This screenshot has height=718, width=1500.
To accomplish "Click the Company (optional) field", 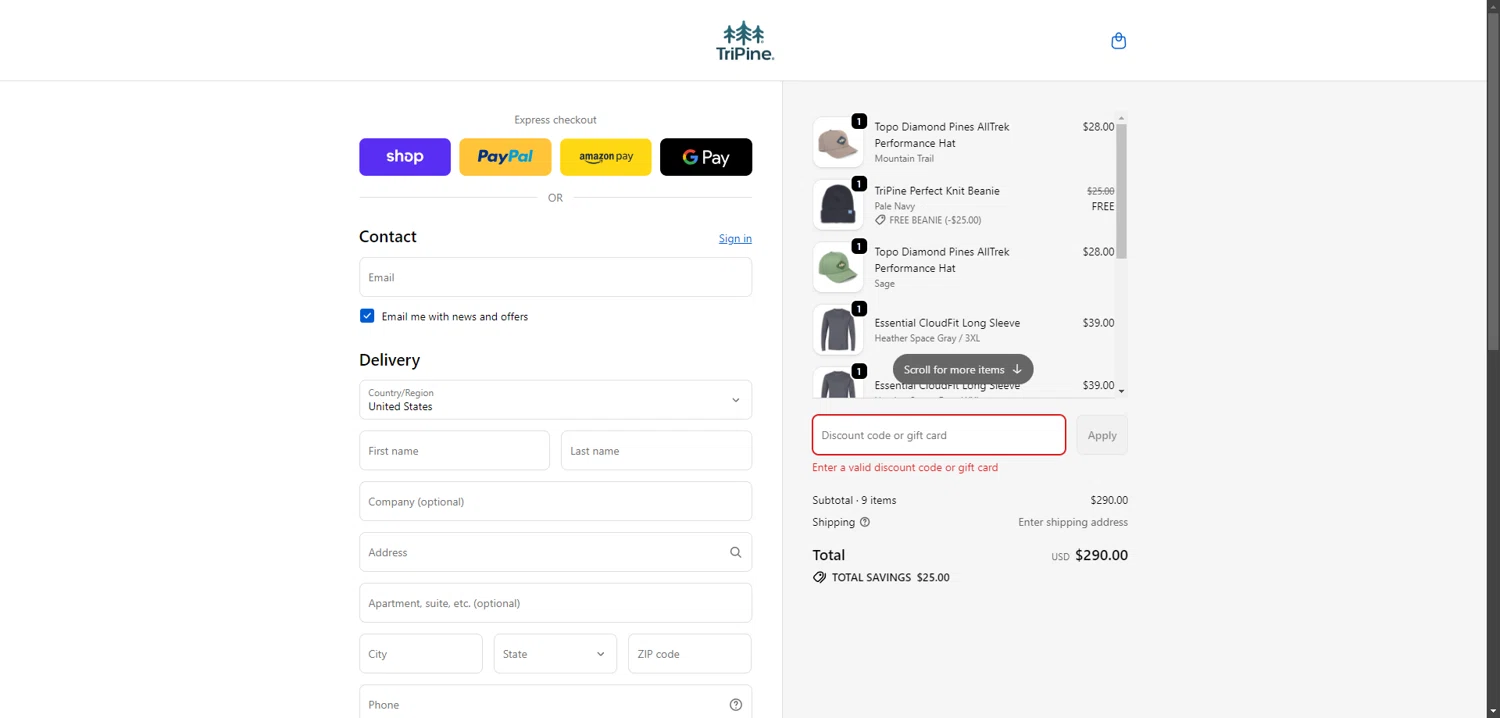I will pos(555,502).
